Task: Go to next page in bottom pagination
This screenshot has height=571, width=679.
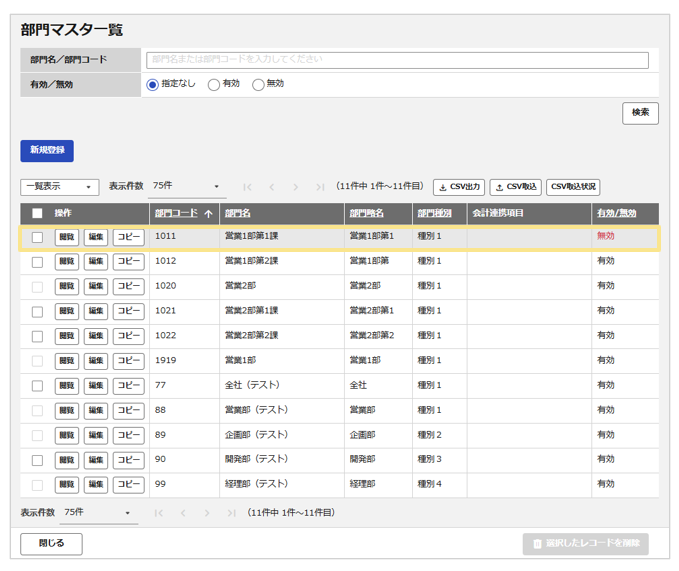Action: click(x=207, y=513)
